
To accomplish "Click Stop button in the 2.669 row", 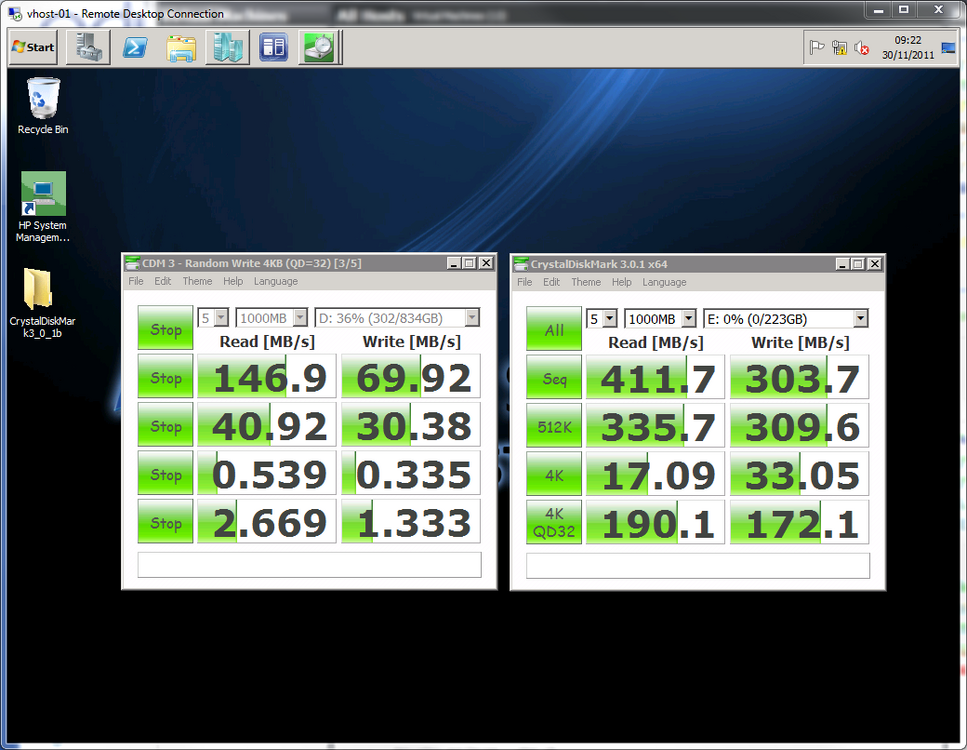I will point(165,521).
